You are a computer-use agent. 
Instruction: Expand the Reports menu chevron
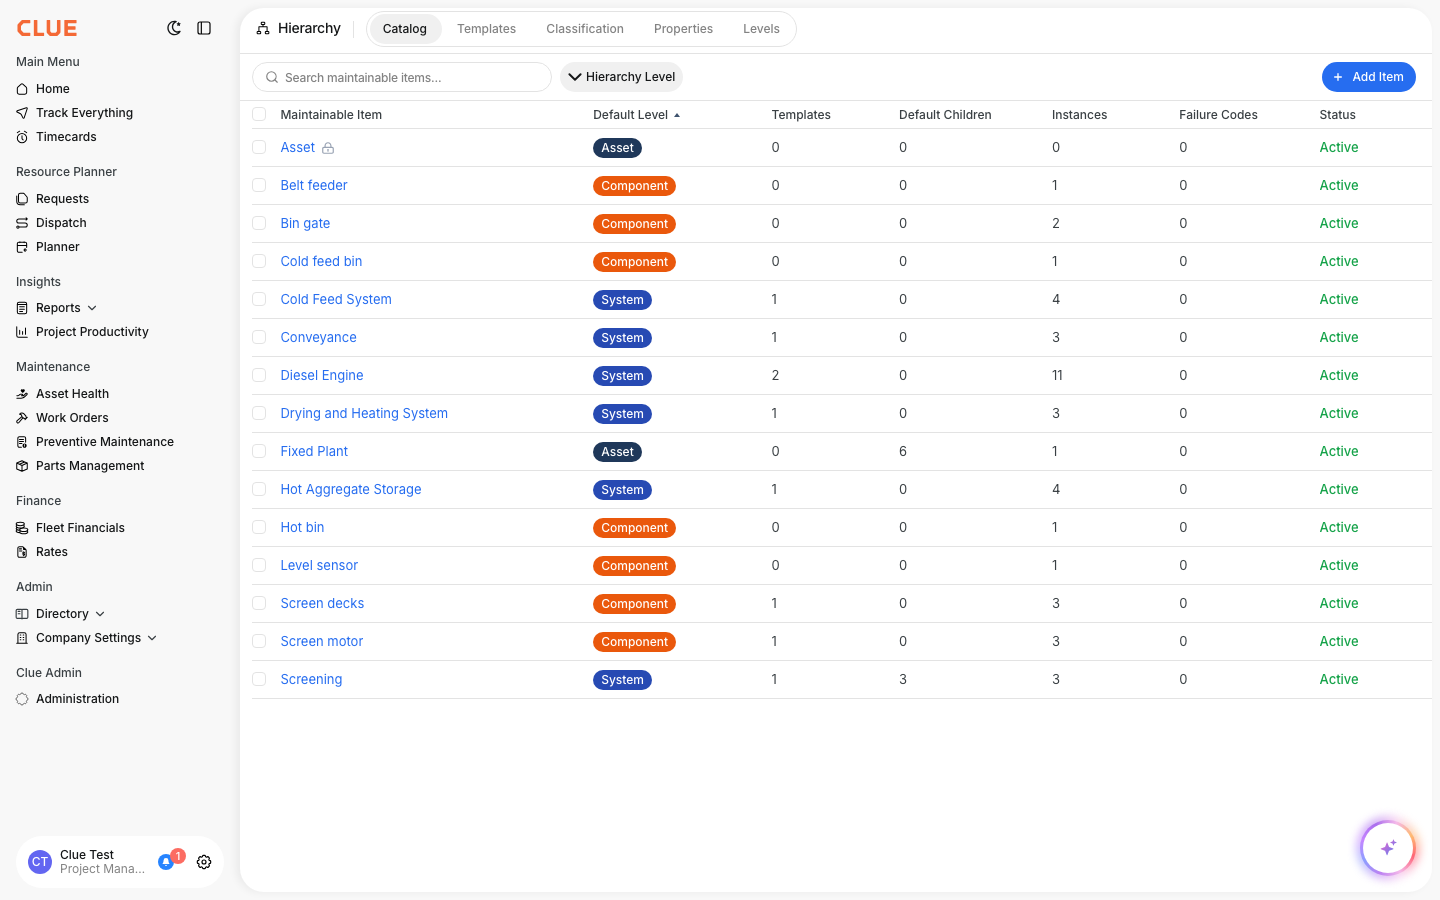click(92, 307)
